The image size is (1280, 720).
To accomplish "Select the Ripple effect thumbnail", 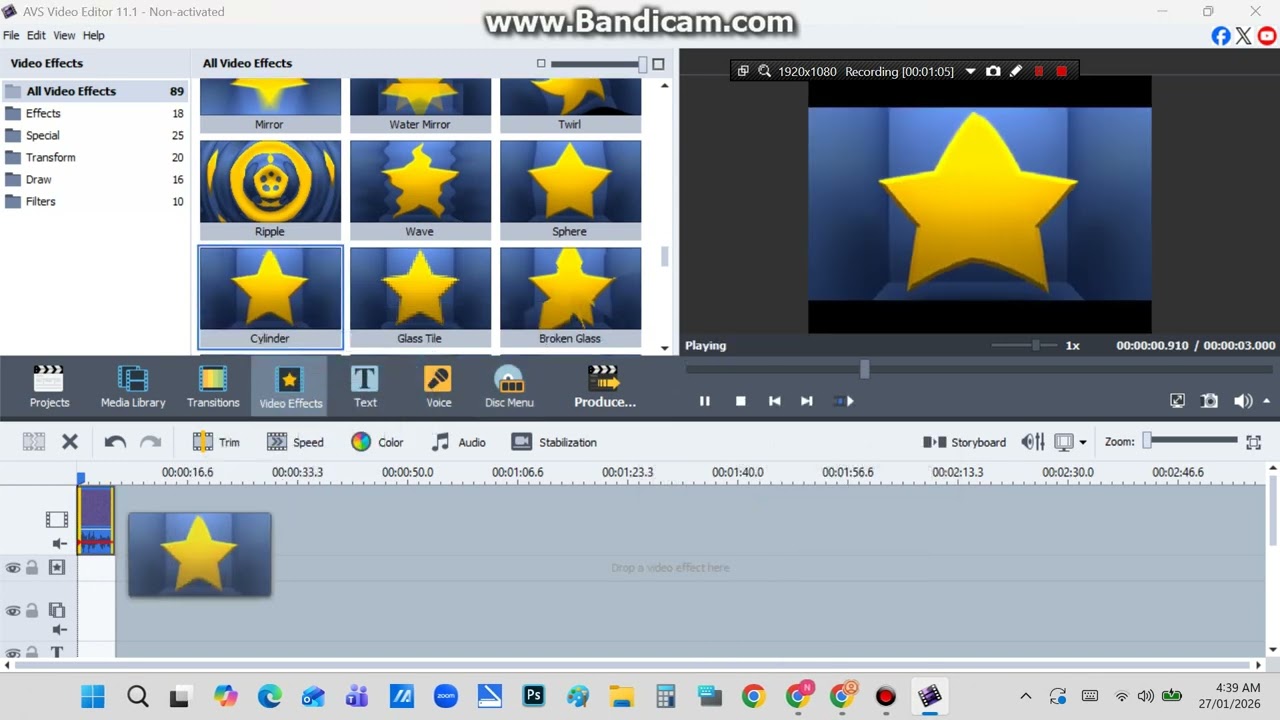I will coord(270,190).
